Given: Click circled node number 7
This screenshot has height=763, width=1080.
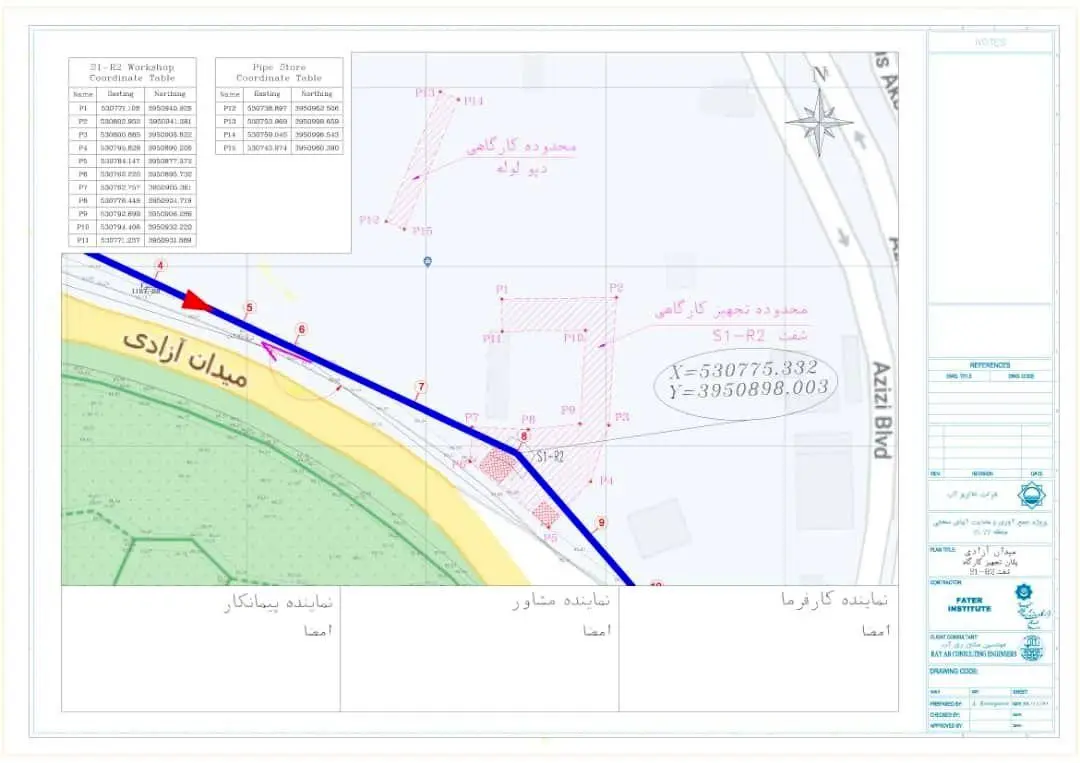Looking at the screenshot, I should [422, 386].
